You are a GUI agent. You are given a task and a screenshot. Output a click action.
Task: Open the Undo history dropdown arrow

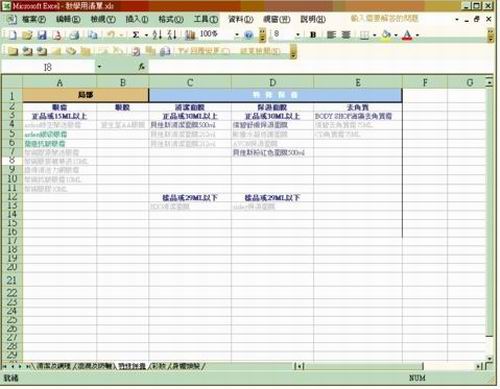122,35
